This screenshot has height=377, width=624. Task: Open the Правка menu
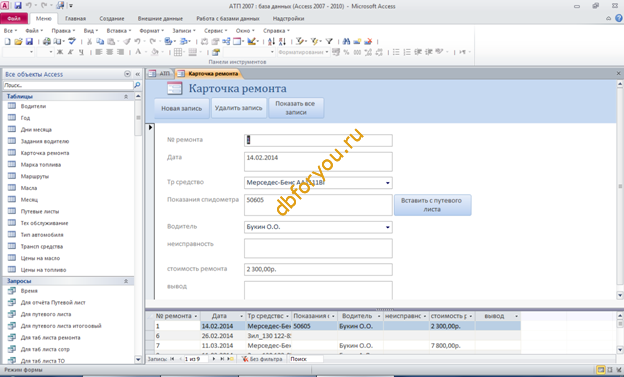coord(63,31)
